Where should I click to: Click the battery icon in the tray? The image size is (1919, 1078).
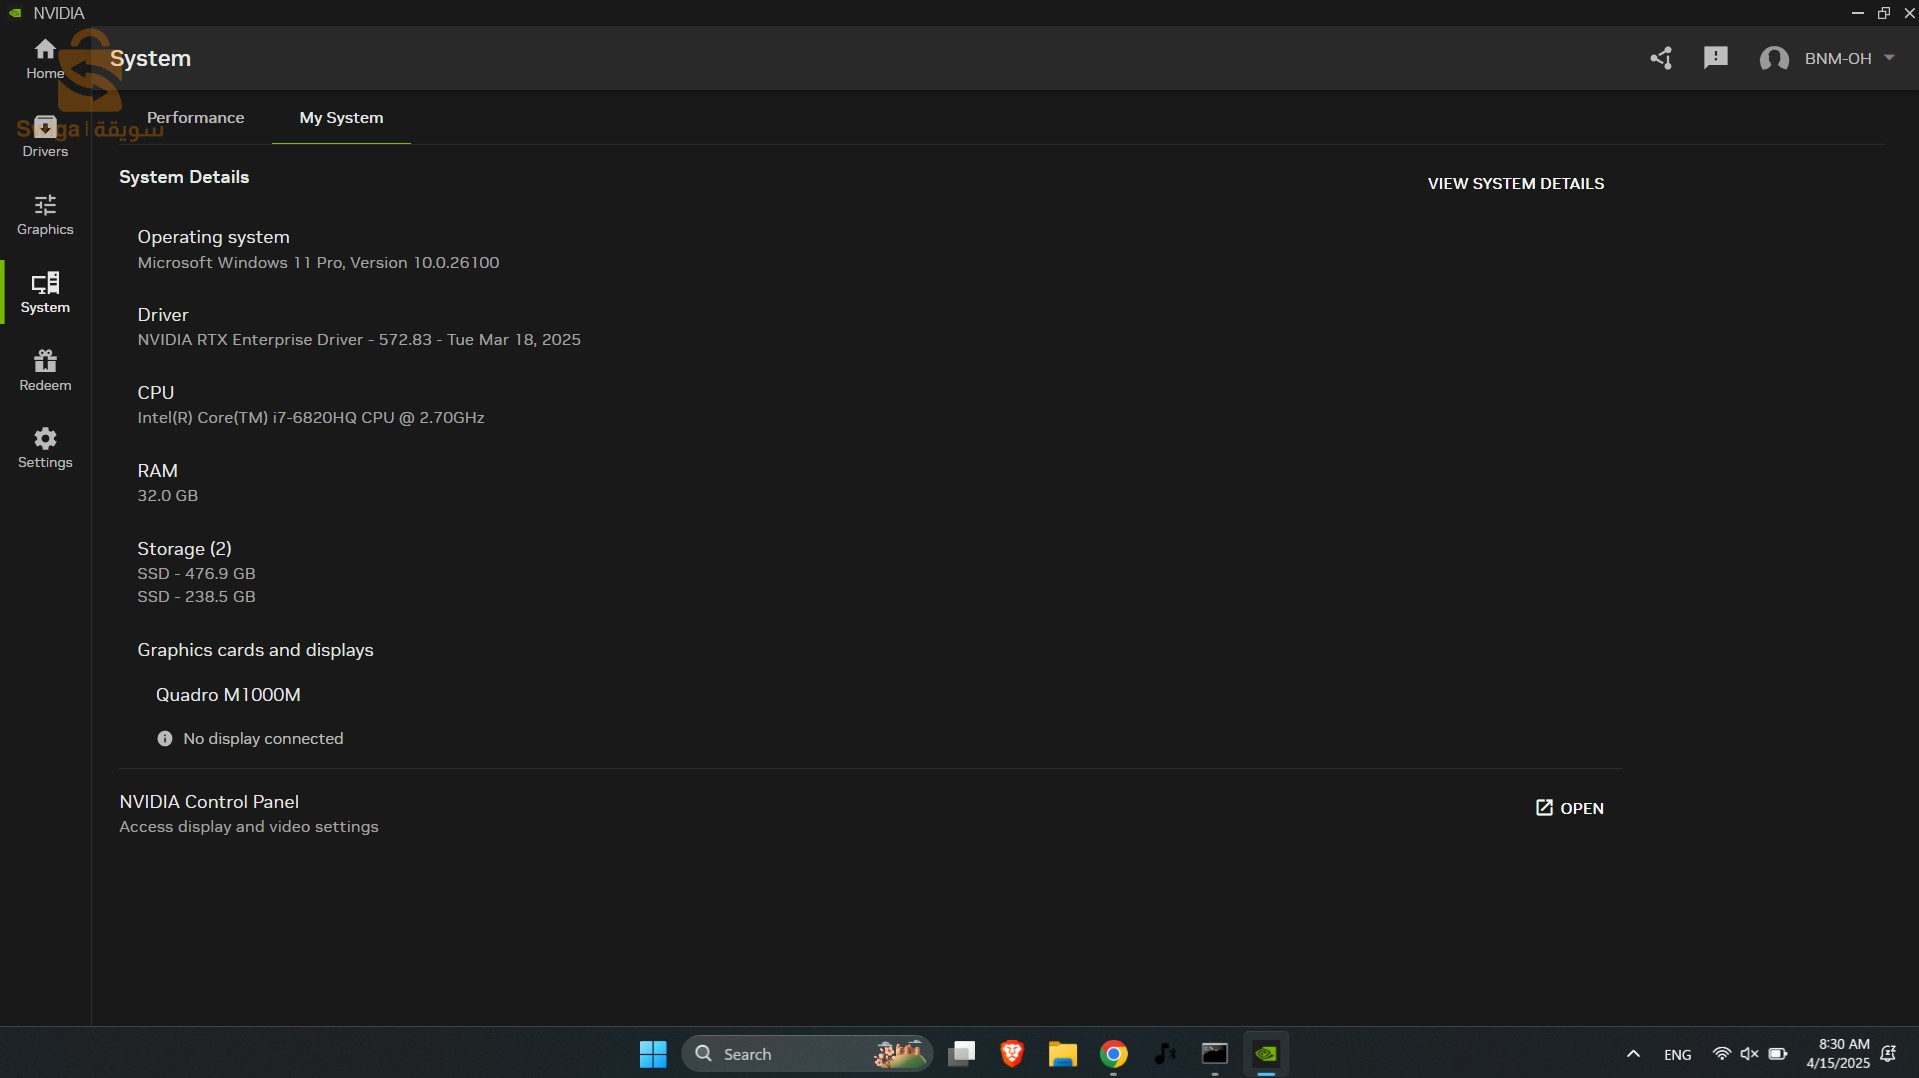pyautogui.click(x=1778, y=1054)
